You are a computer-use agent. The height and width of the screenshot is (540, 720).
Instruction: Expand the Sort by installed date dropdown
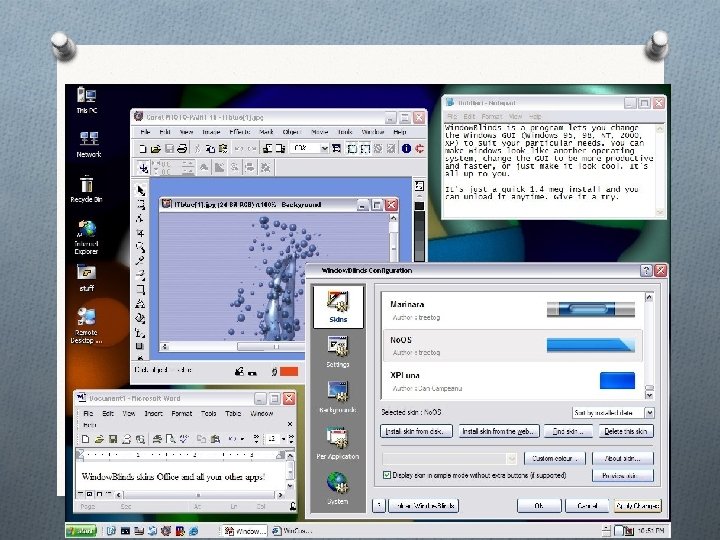tap(649, 413)
